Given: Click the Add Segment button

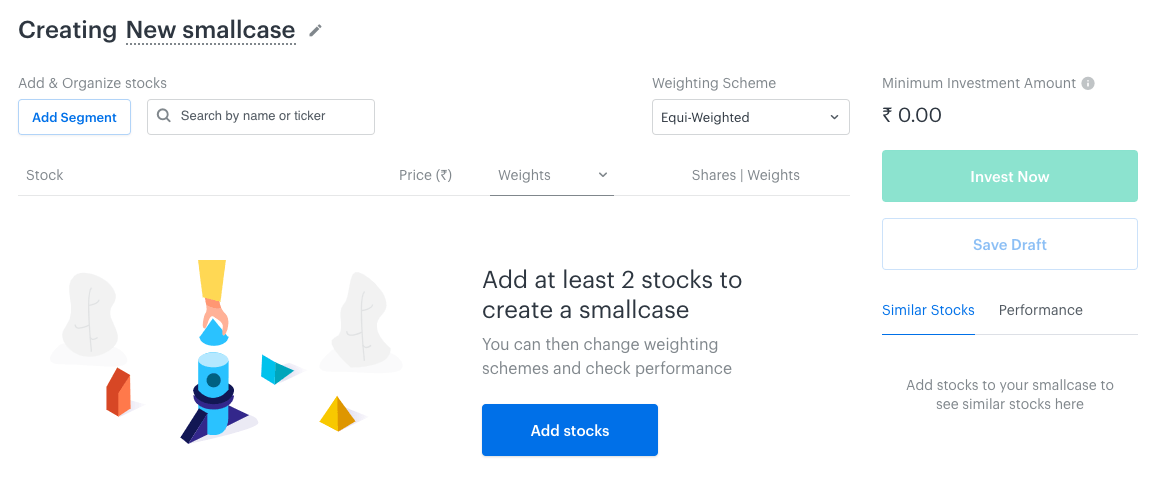Looking at the screenshot, I should 74,117.
